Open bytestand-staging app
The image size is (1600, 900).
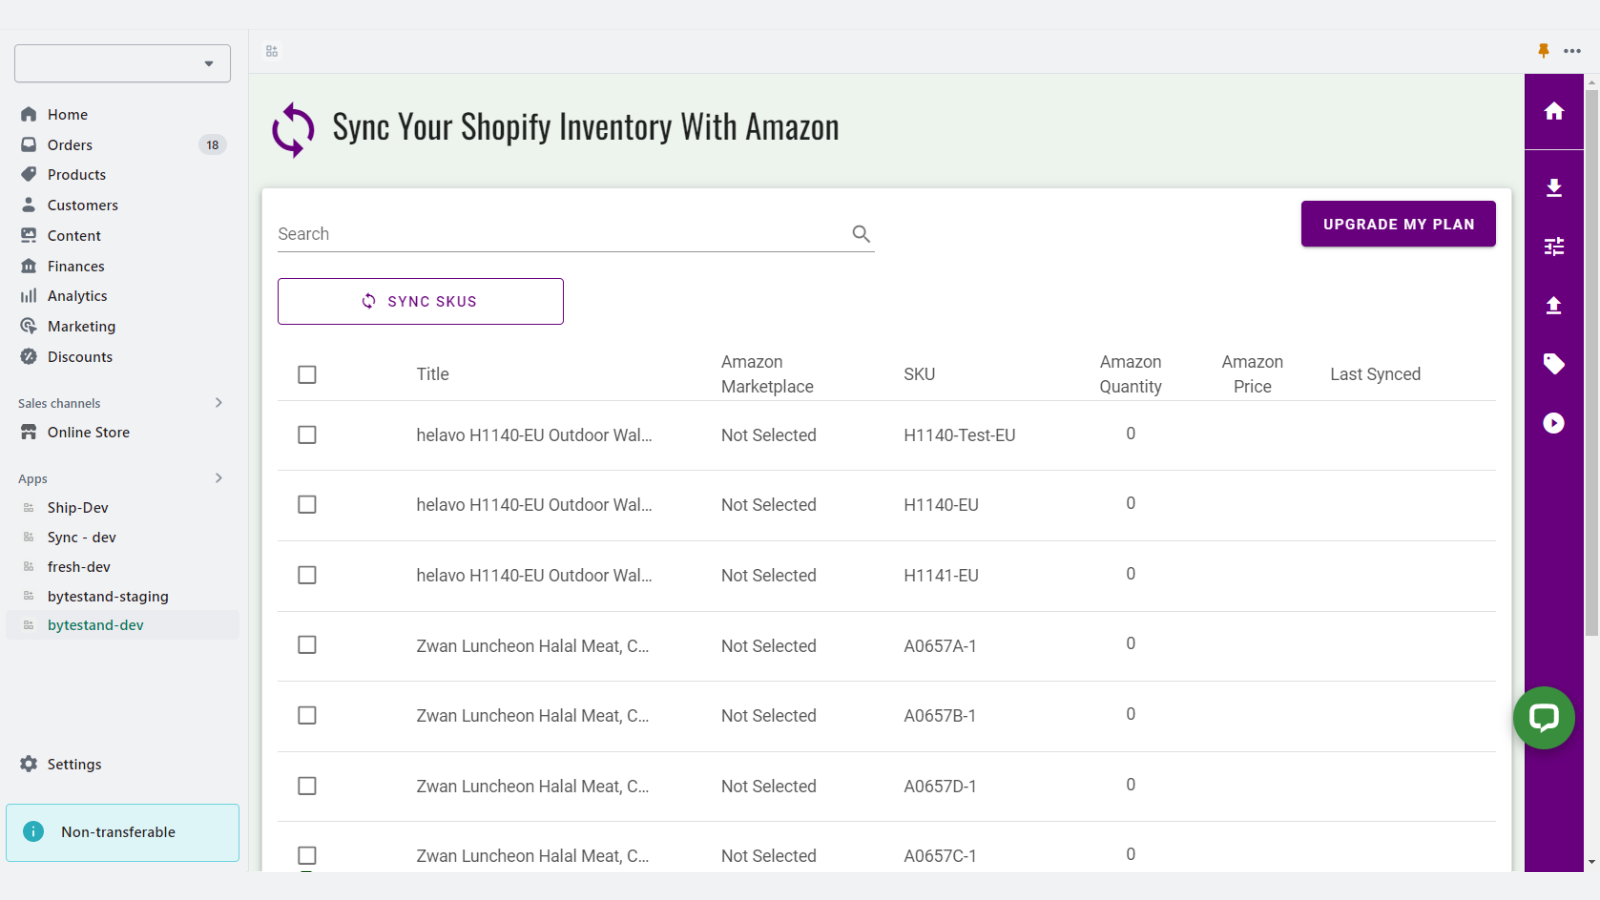pos(107,597)
